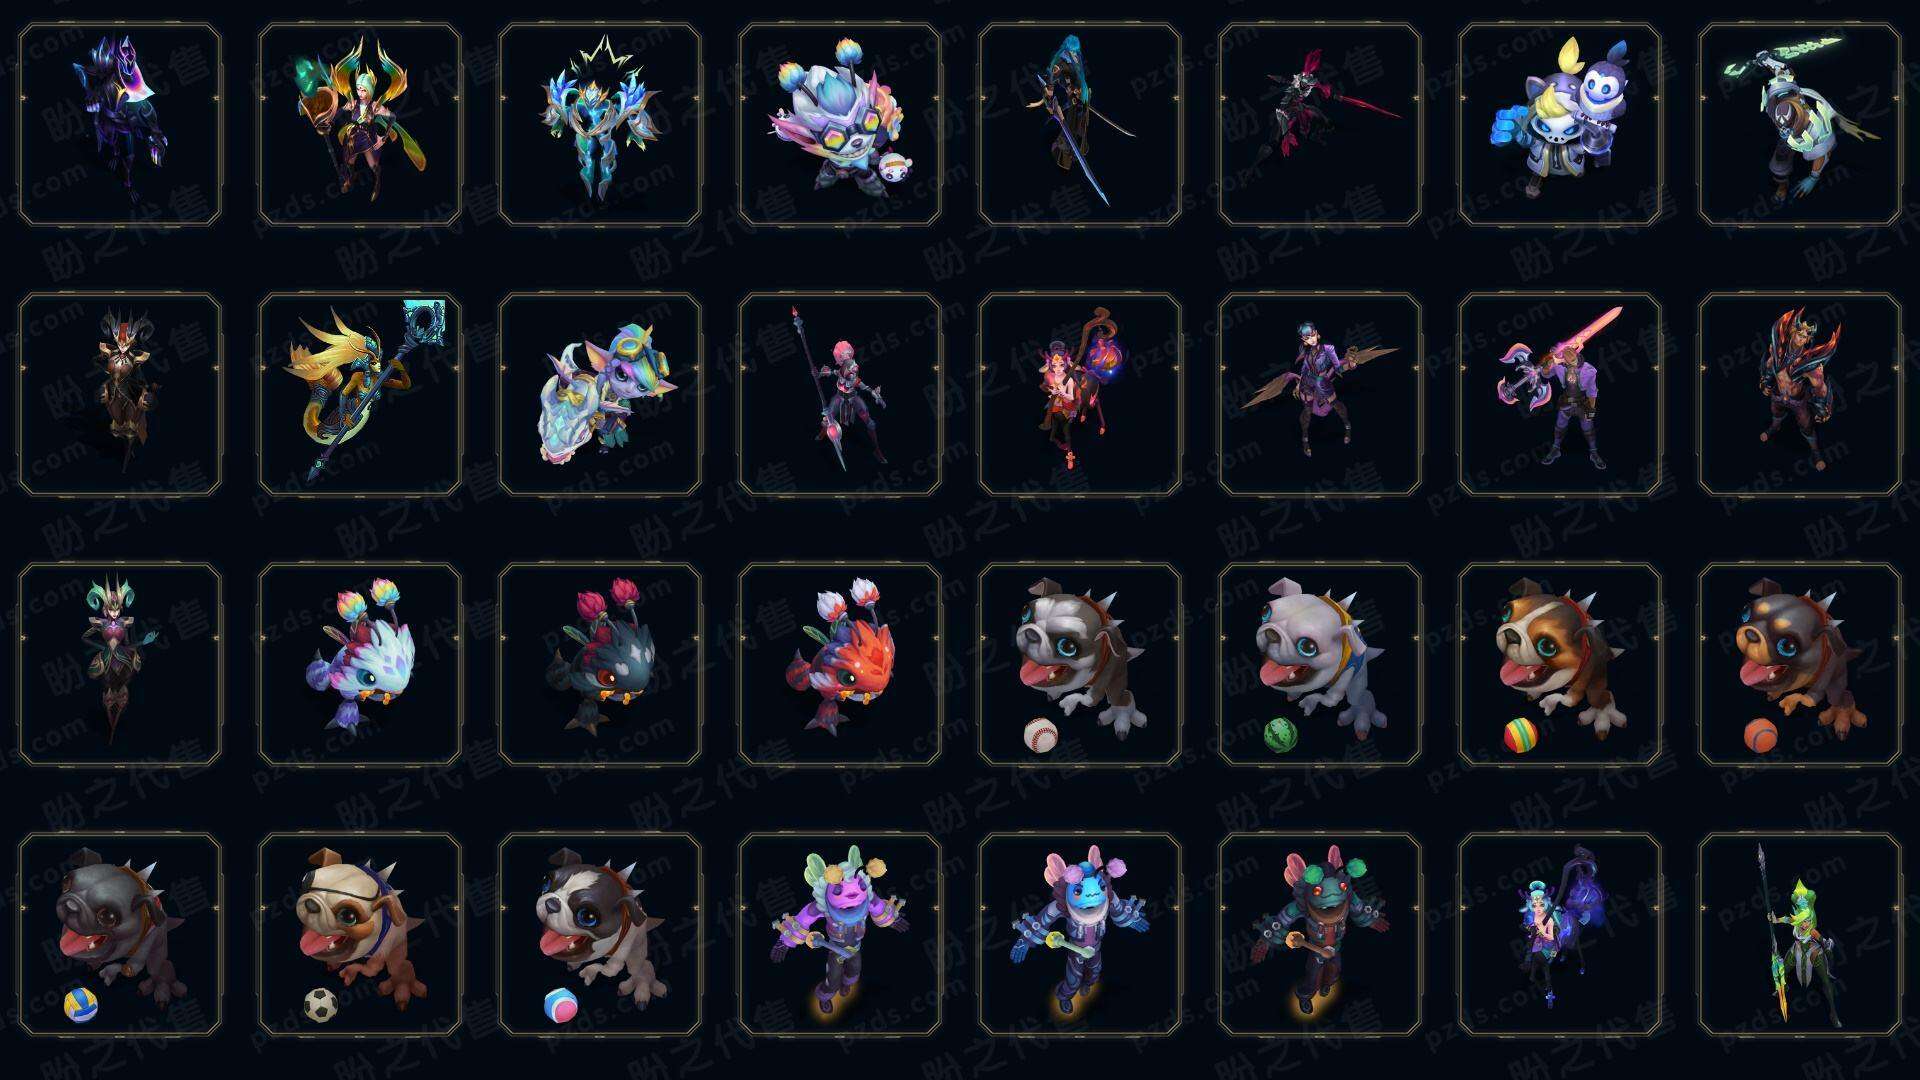Pick the green-haired spear wielder thumbnail
Image resolution: width=1920 pixels, height=1080 pixels.
(x=1800, y=934)
